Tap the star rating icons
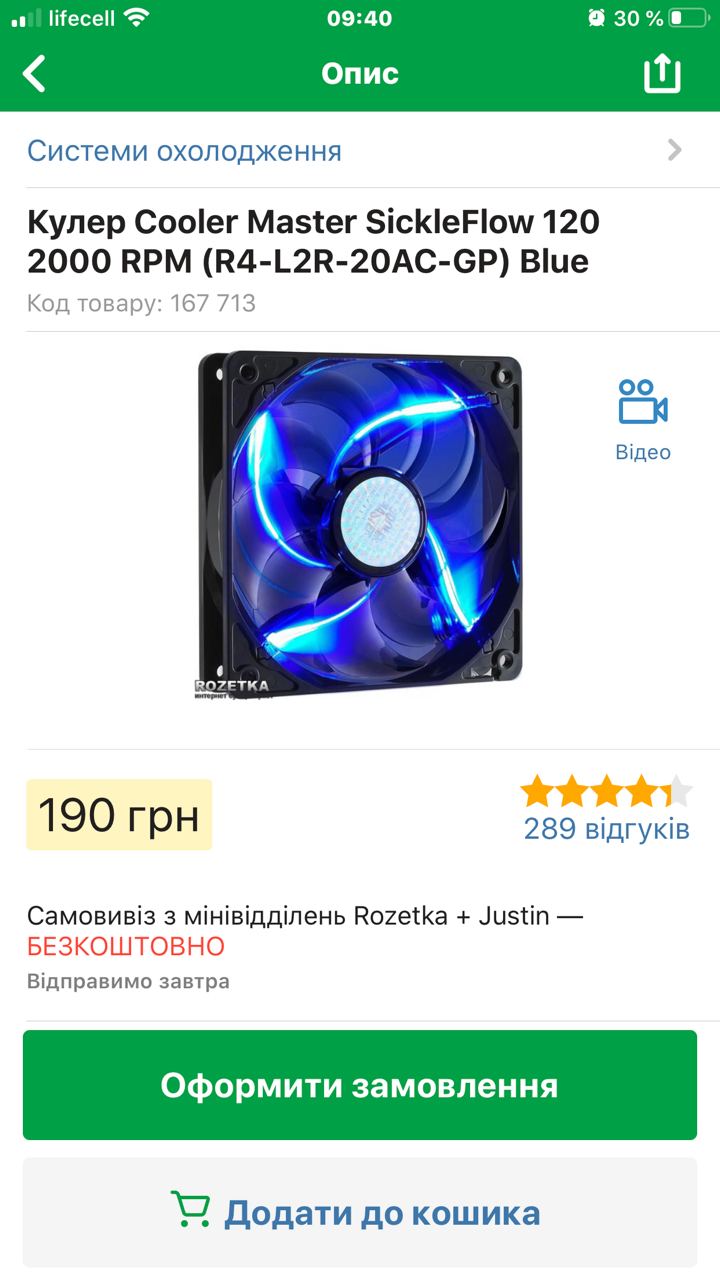 (x=606, y=791)
